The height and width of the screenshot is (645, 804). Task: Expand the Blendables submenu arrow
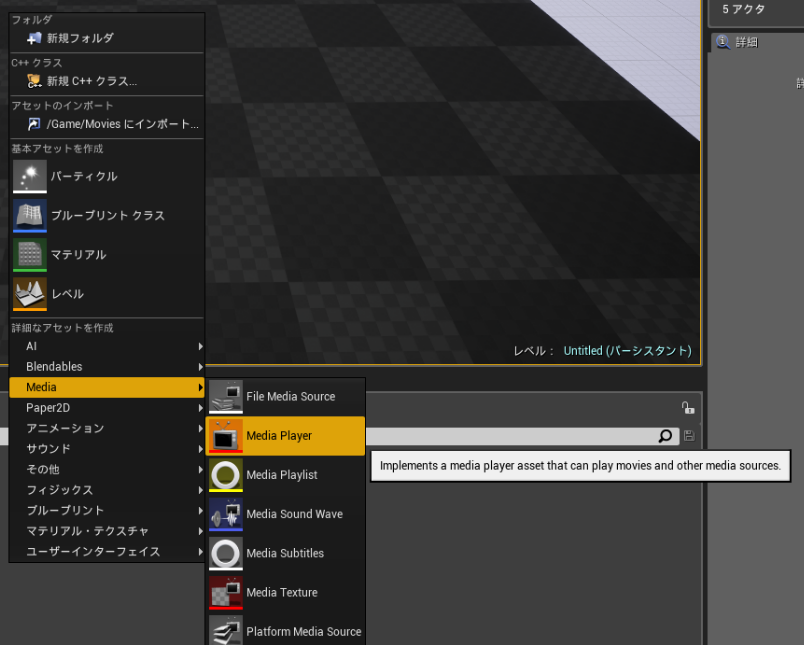point(200,367)
